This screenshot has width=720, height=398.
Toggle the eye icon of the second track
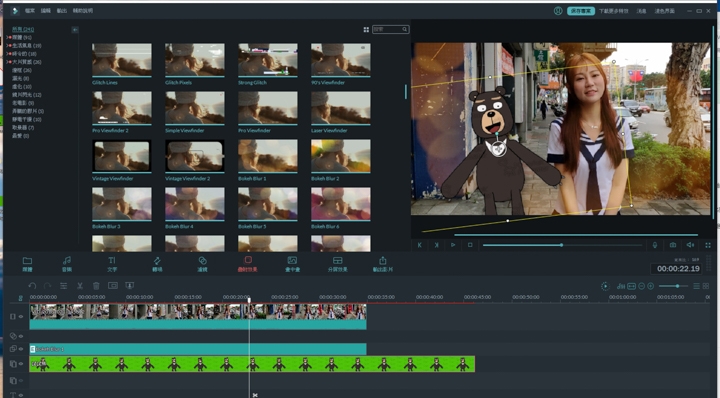point(21,336)
